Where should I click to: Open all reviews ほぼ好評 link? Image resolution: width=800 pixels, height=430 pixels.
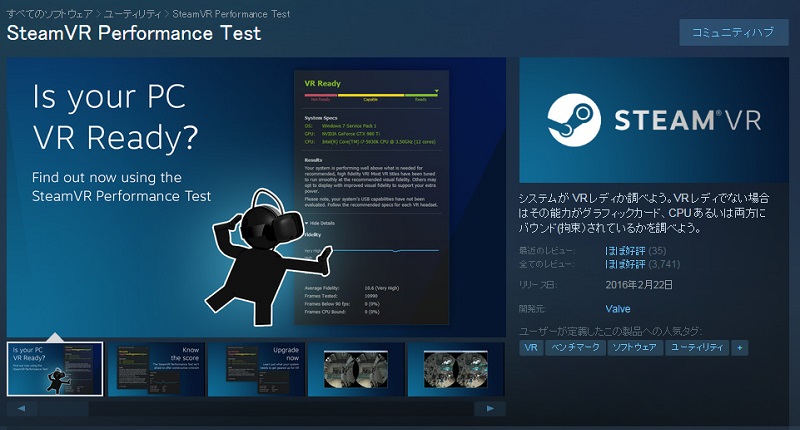(625, 264)
